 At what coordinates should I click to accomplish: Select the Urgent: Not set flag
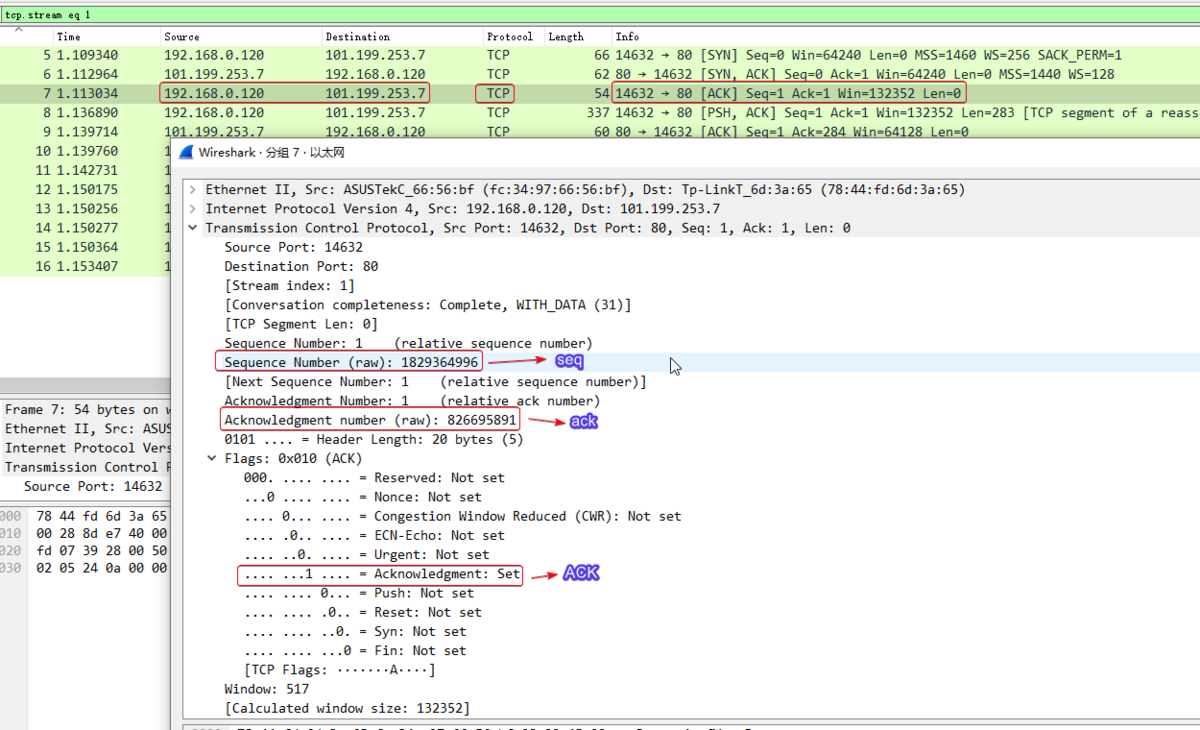coord(366,555)
